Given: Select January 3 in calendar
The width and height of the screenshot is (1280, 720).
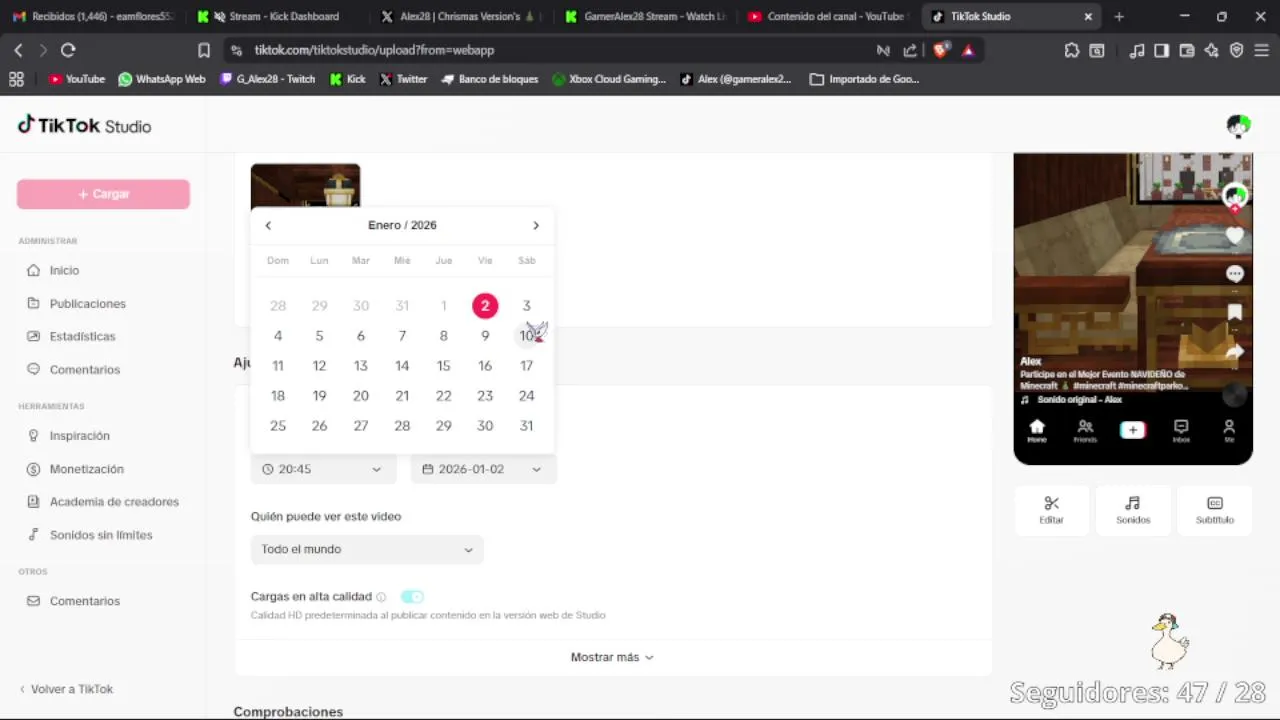Looking at the screenshot, I should (x=526, y=306).
